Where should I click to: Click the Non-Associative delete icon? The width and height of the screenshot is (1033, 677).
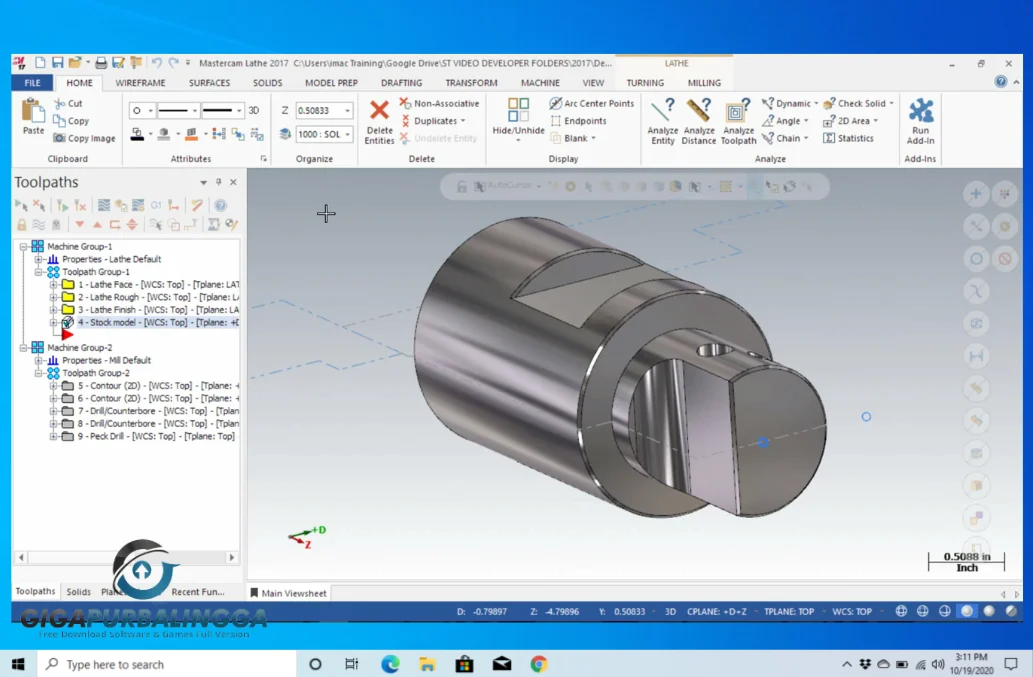click(x=405, y=103)
